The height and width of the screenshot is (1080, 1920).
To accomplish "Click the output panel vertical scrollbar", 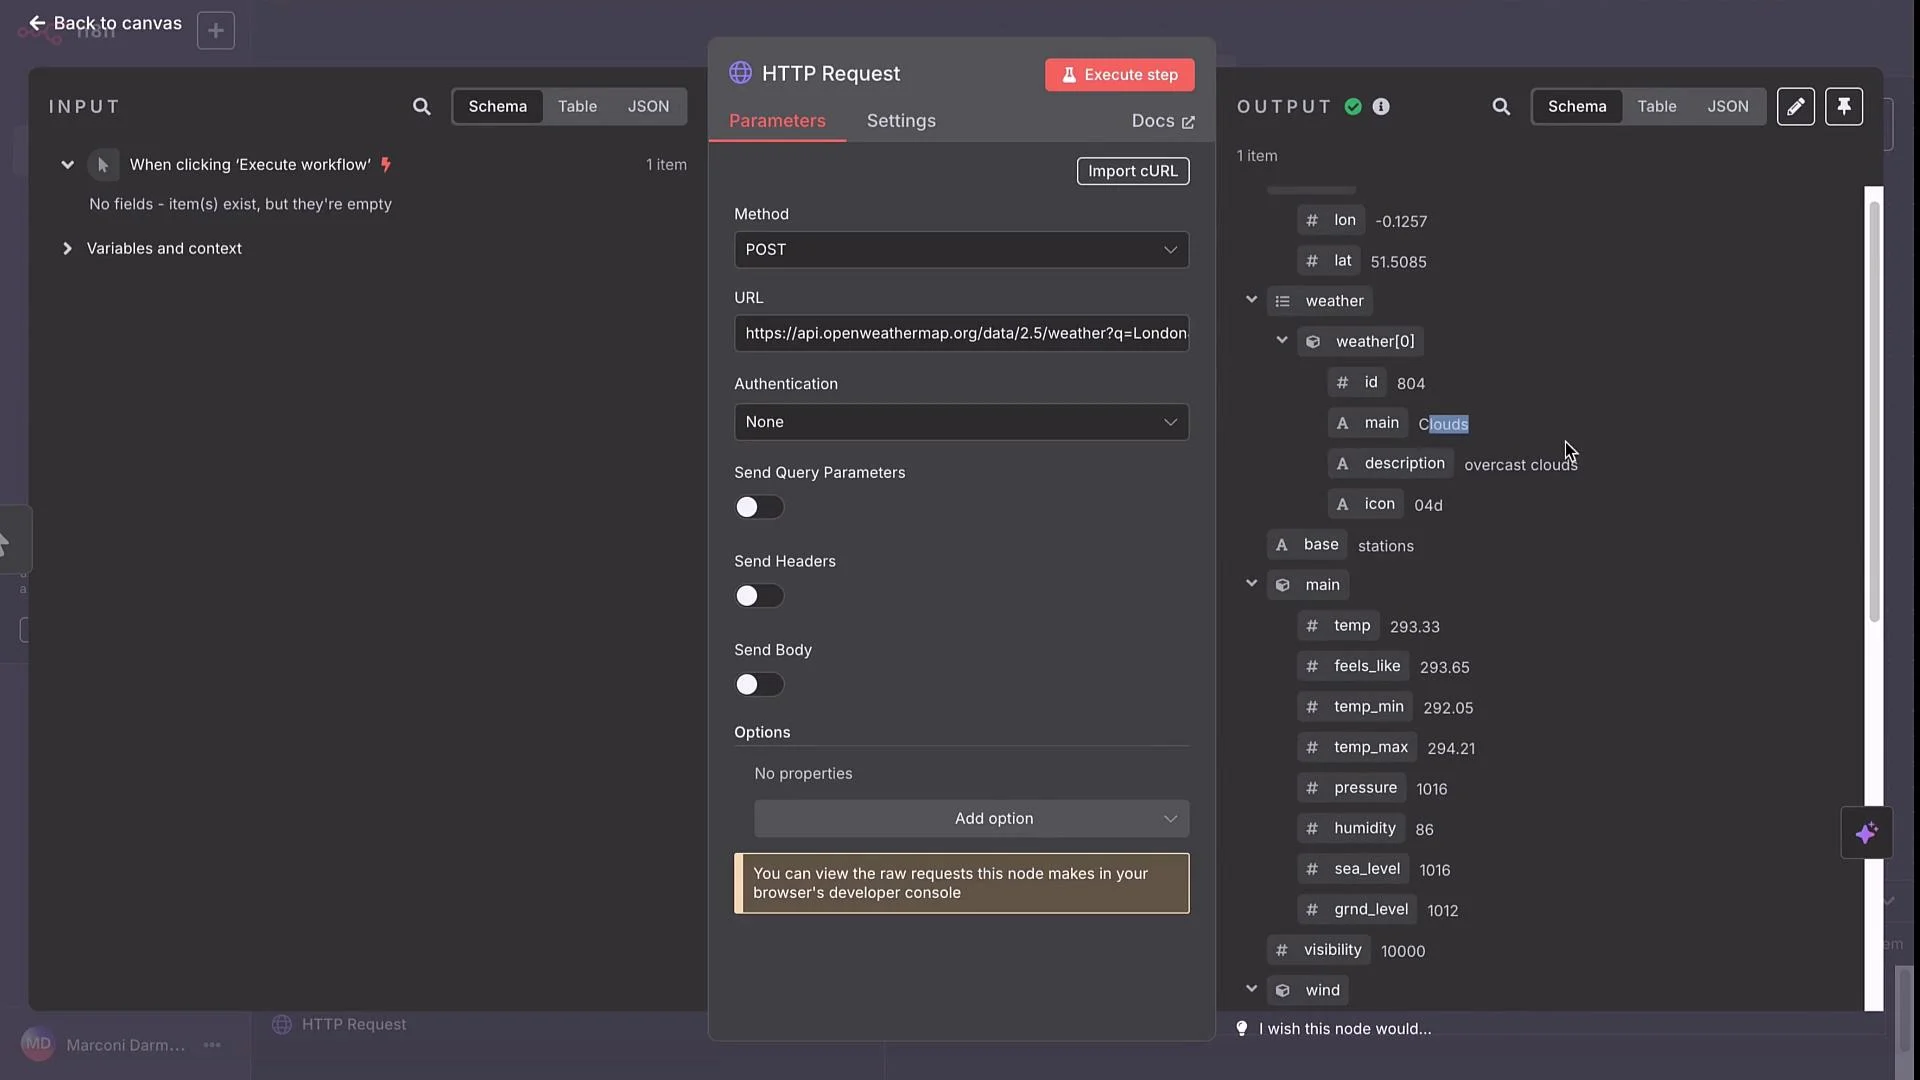I will (x=1874, y=410).
